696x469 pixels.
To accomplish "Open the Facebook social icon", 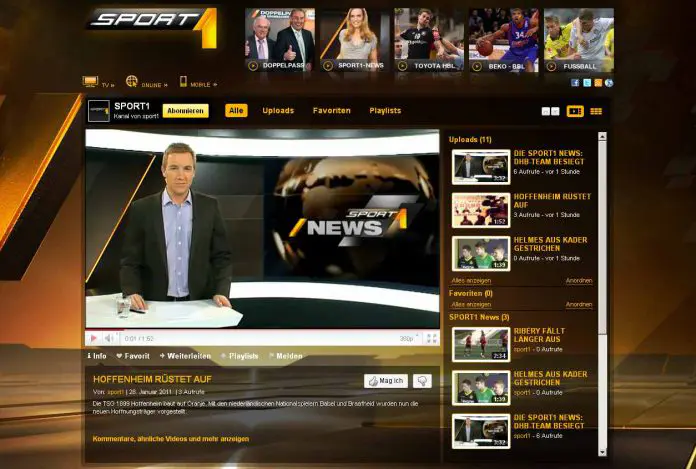I will pos(575,83).
